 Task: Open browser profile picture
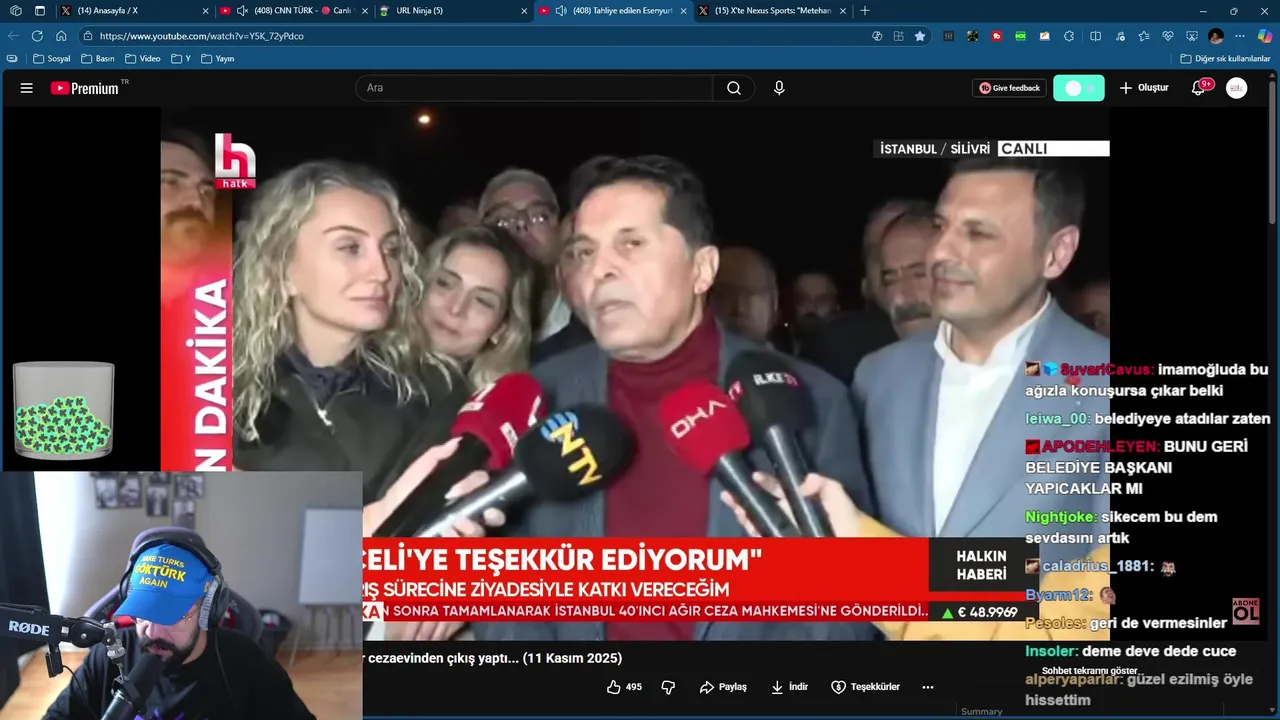pyautogui.click(x=1216, y=36)
